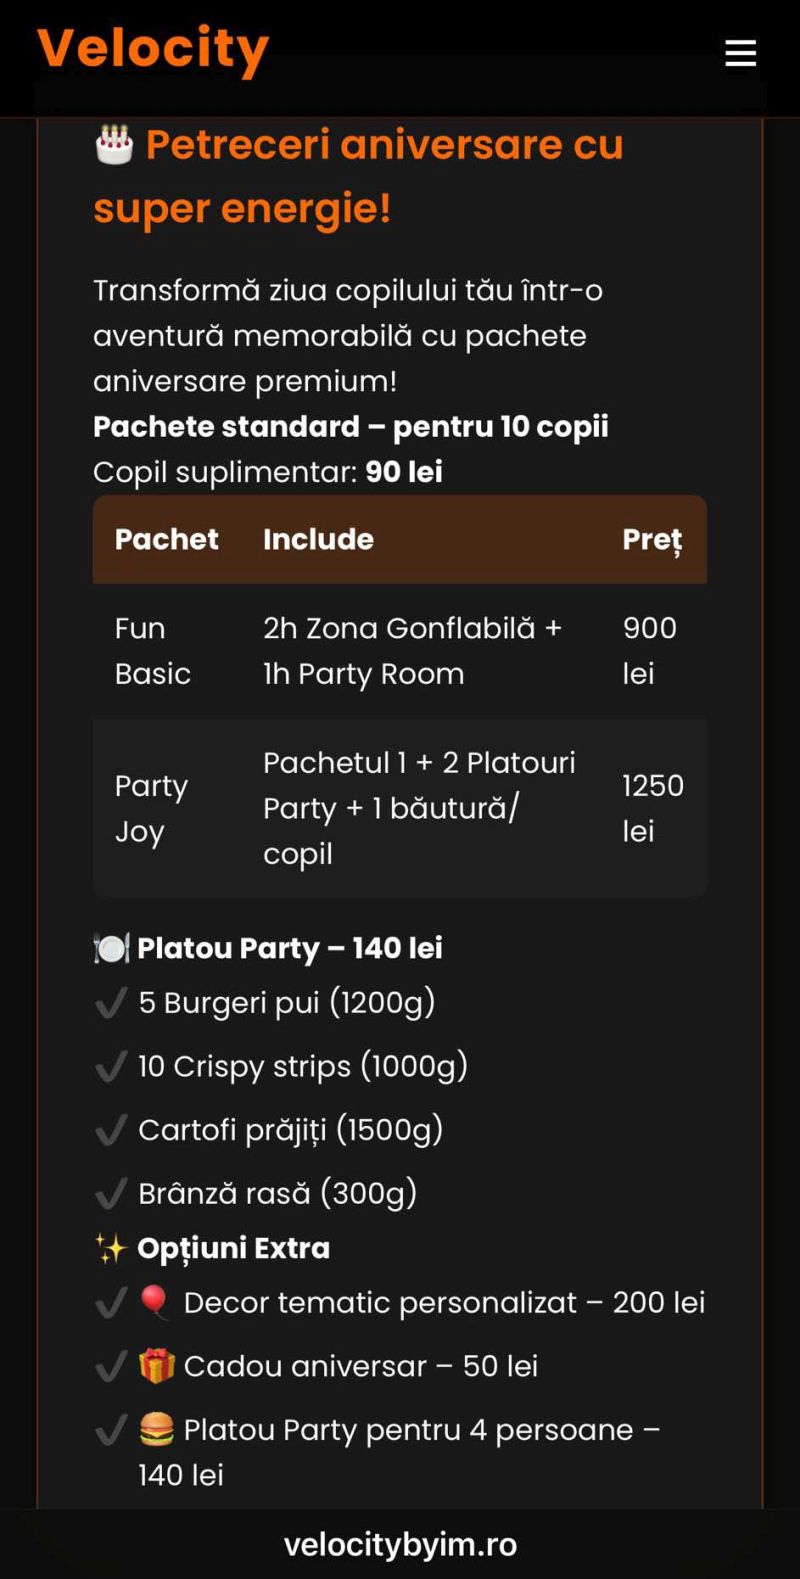
Task: Click the burger icon for Platou Party
Action: [x=156, y=1430]
